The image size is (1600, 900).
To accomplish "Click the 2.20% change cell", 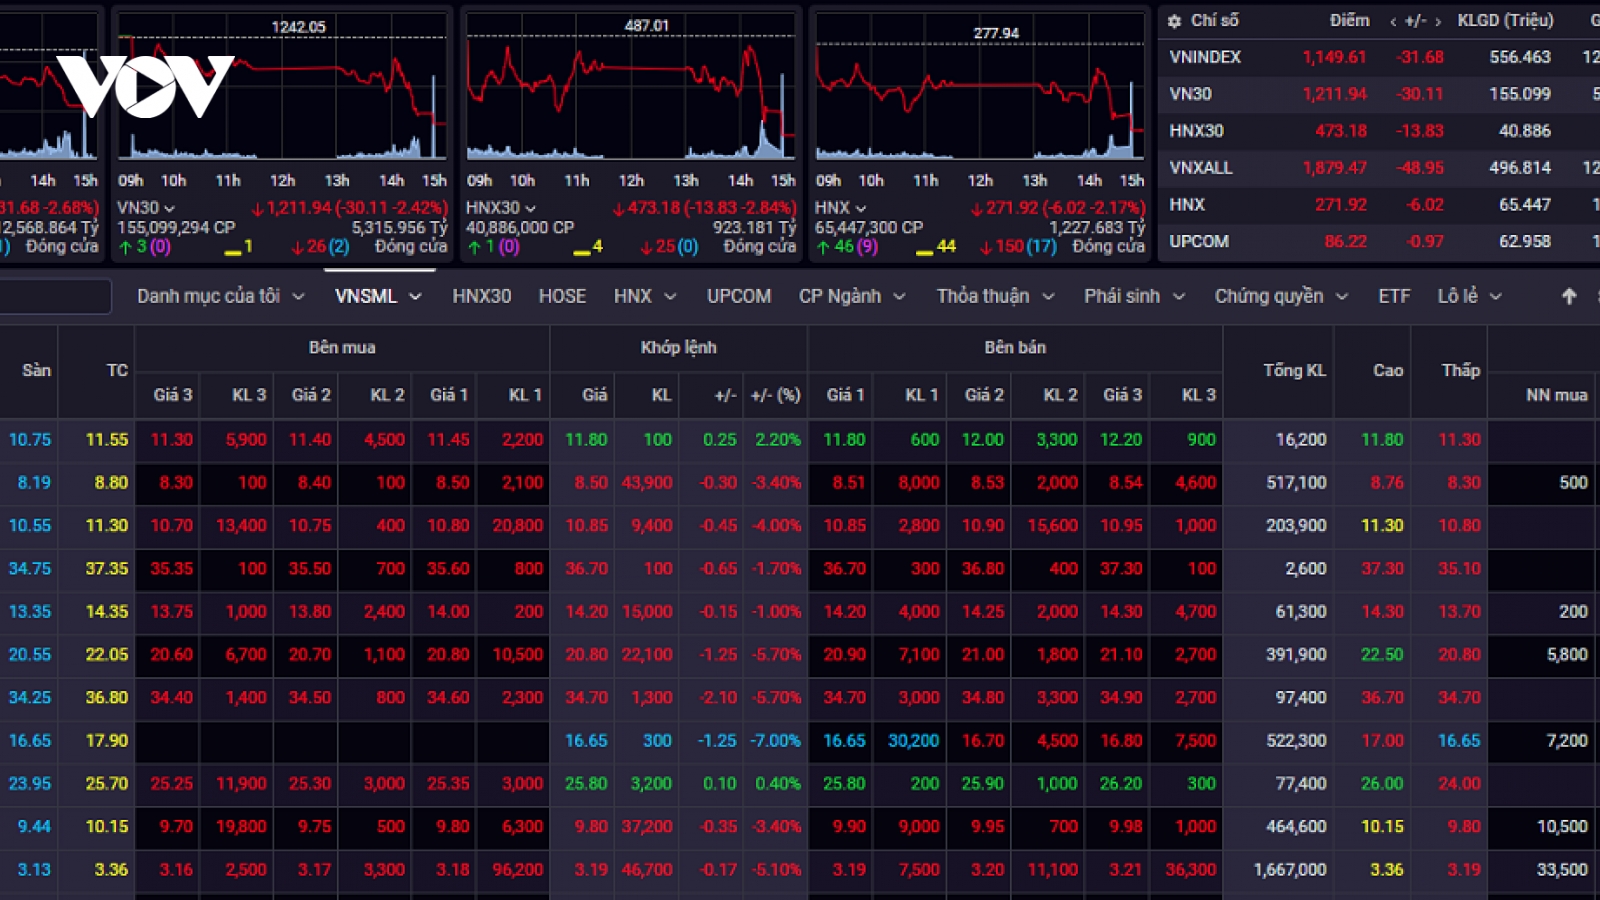I will click(777, 440).
